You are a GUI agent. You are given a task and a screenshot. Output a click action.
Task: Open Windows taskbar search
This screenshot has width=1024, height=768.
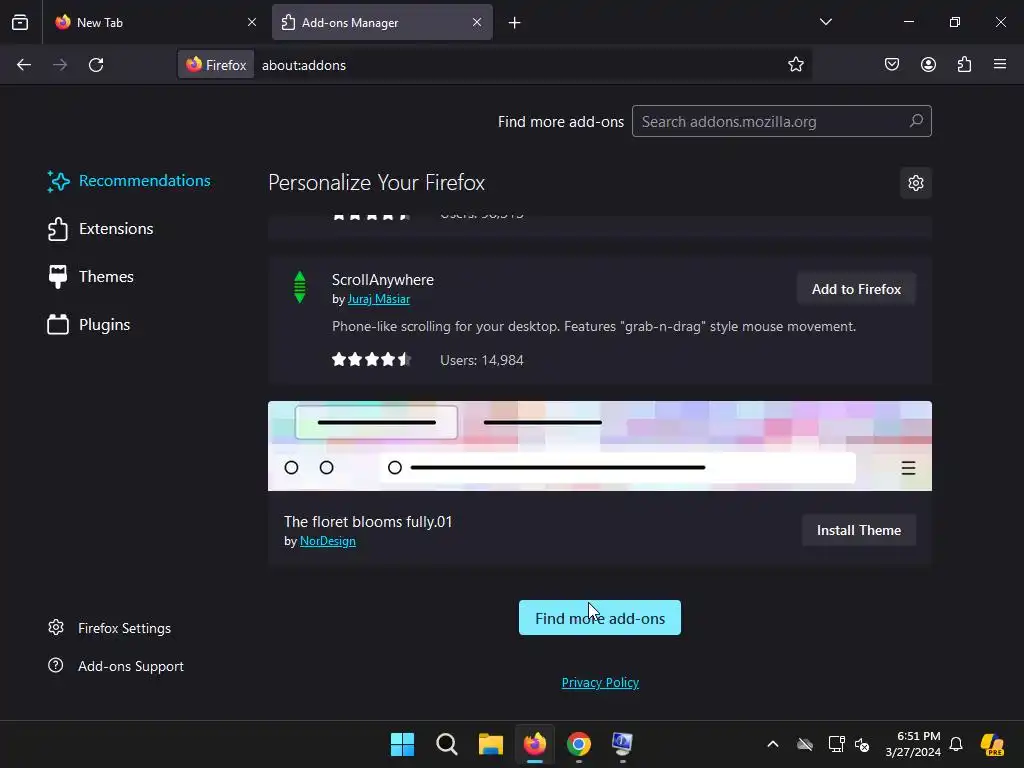point(447,744)
